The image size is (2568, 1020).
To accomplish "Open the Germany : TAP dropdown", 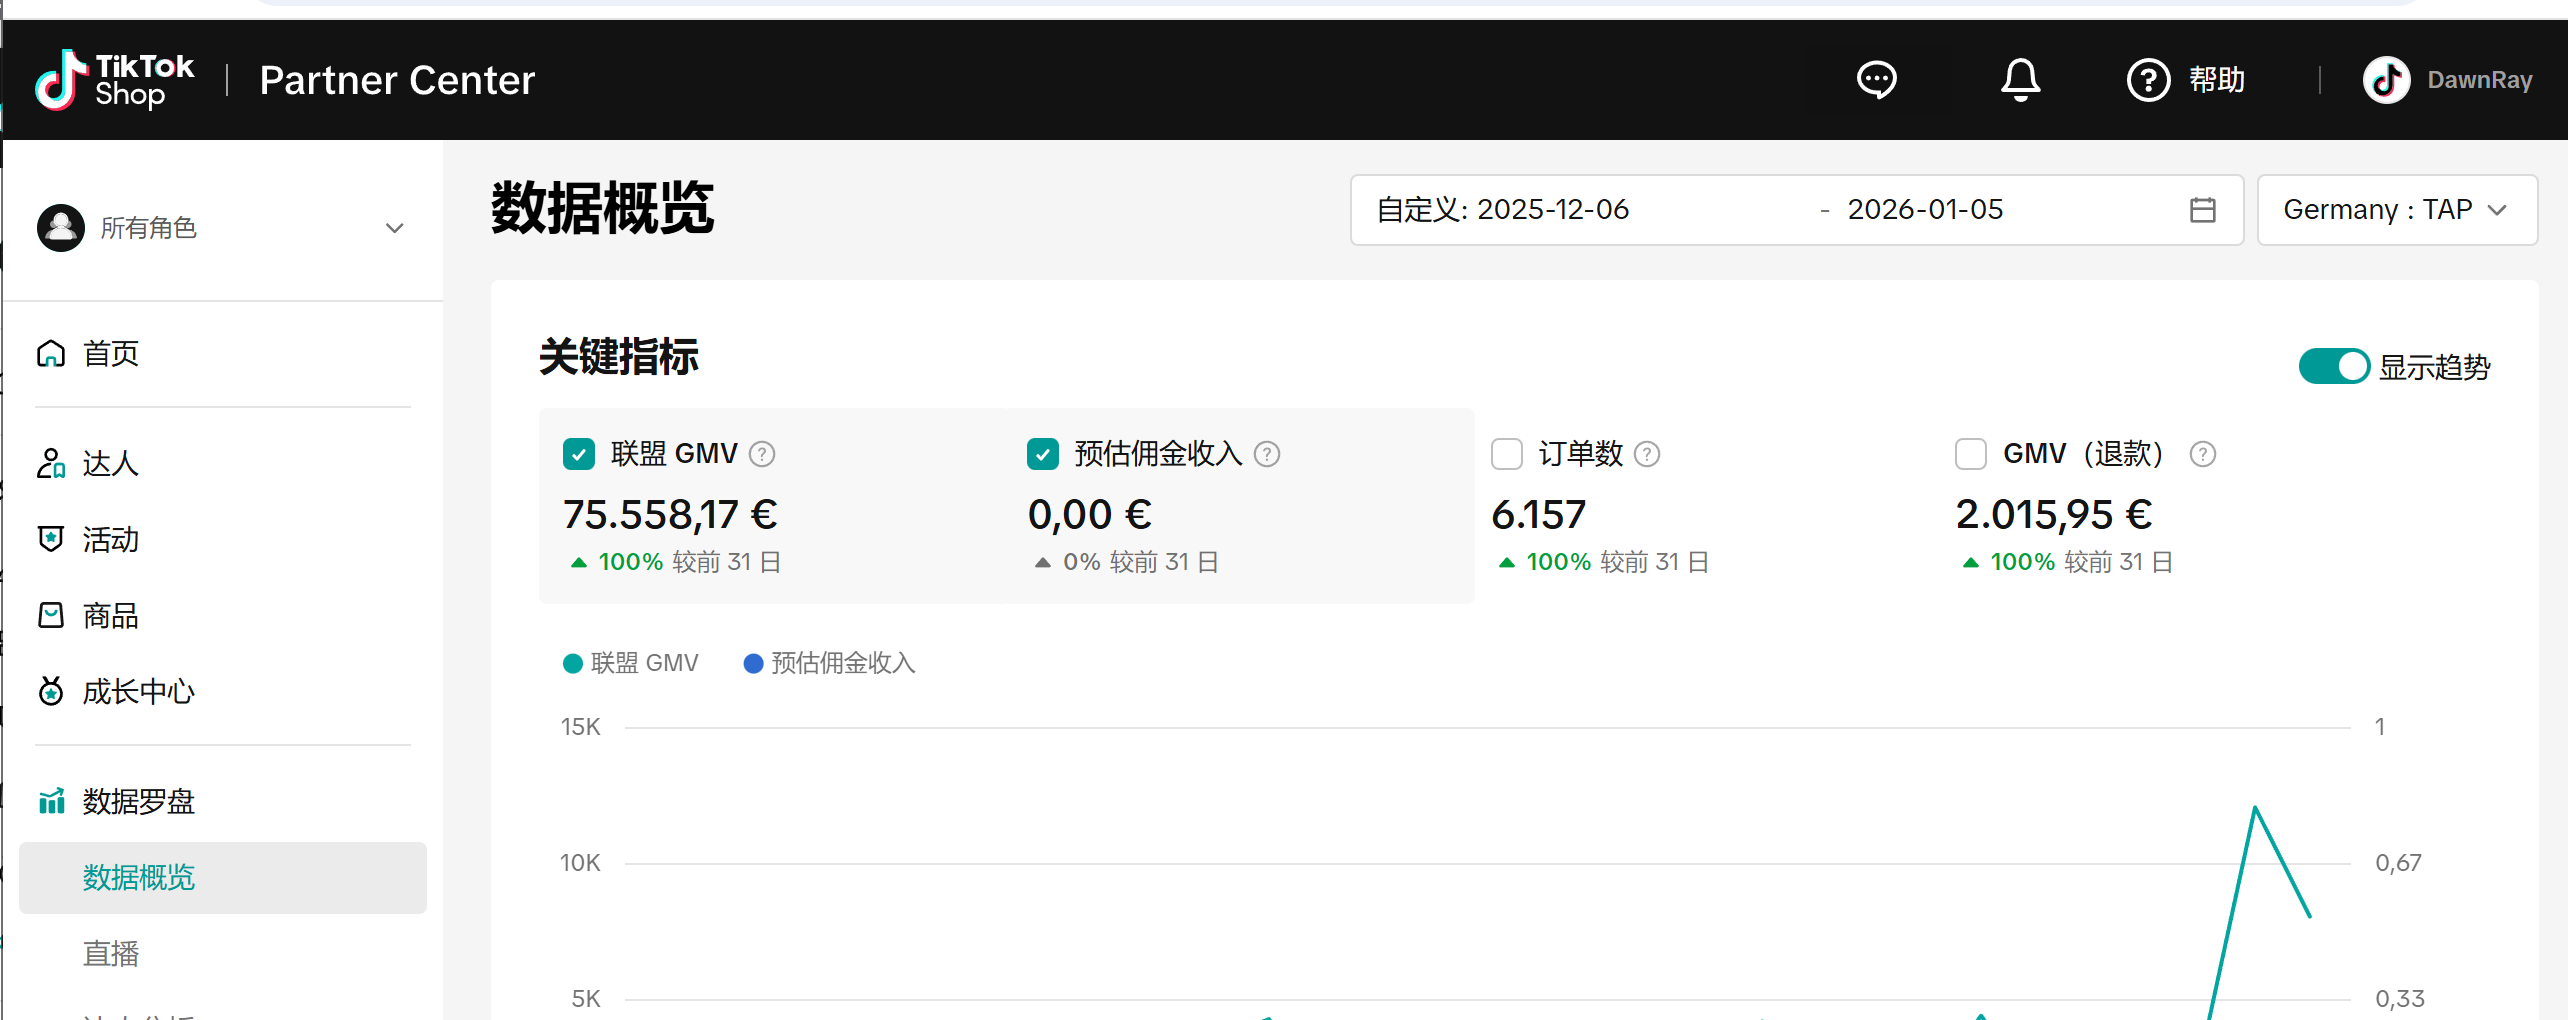I will [2397, 210].
